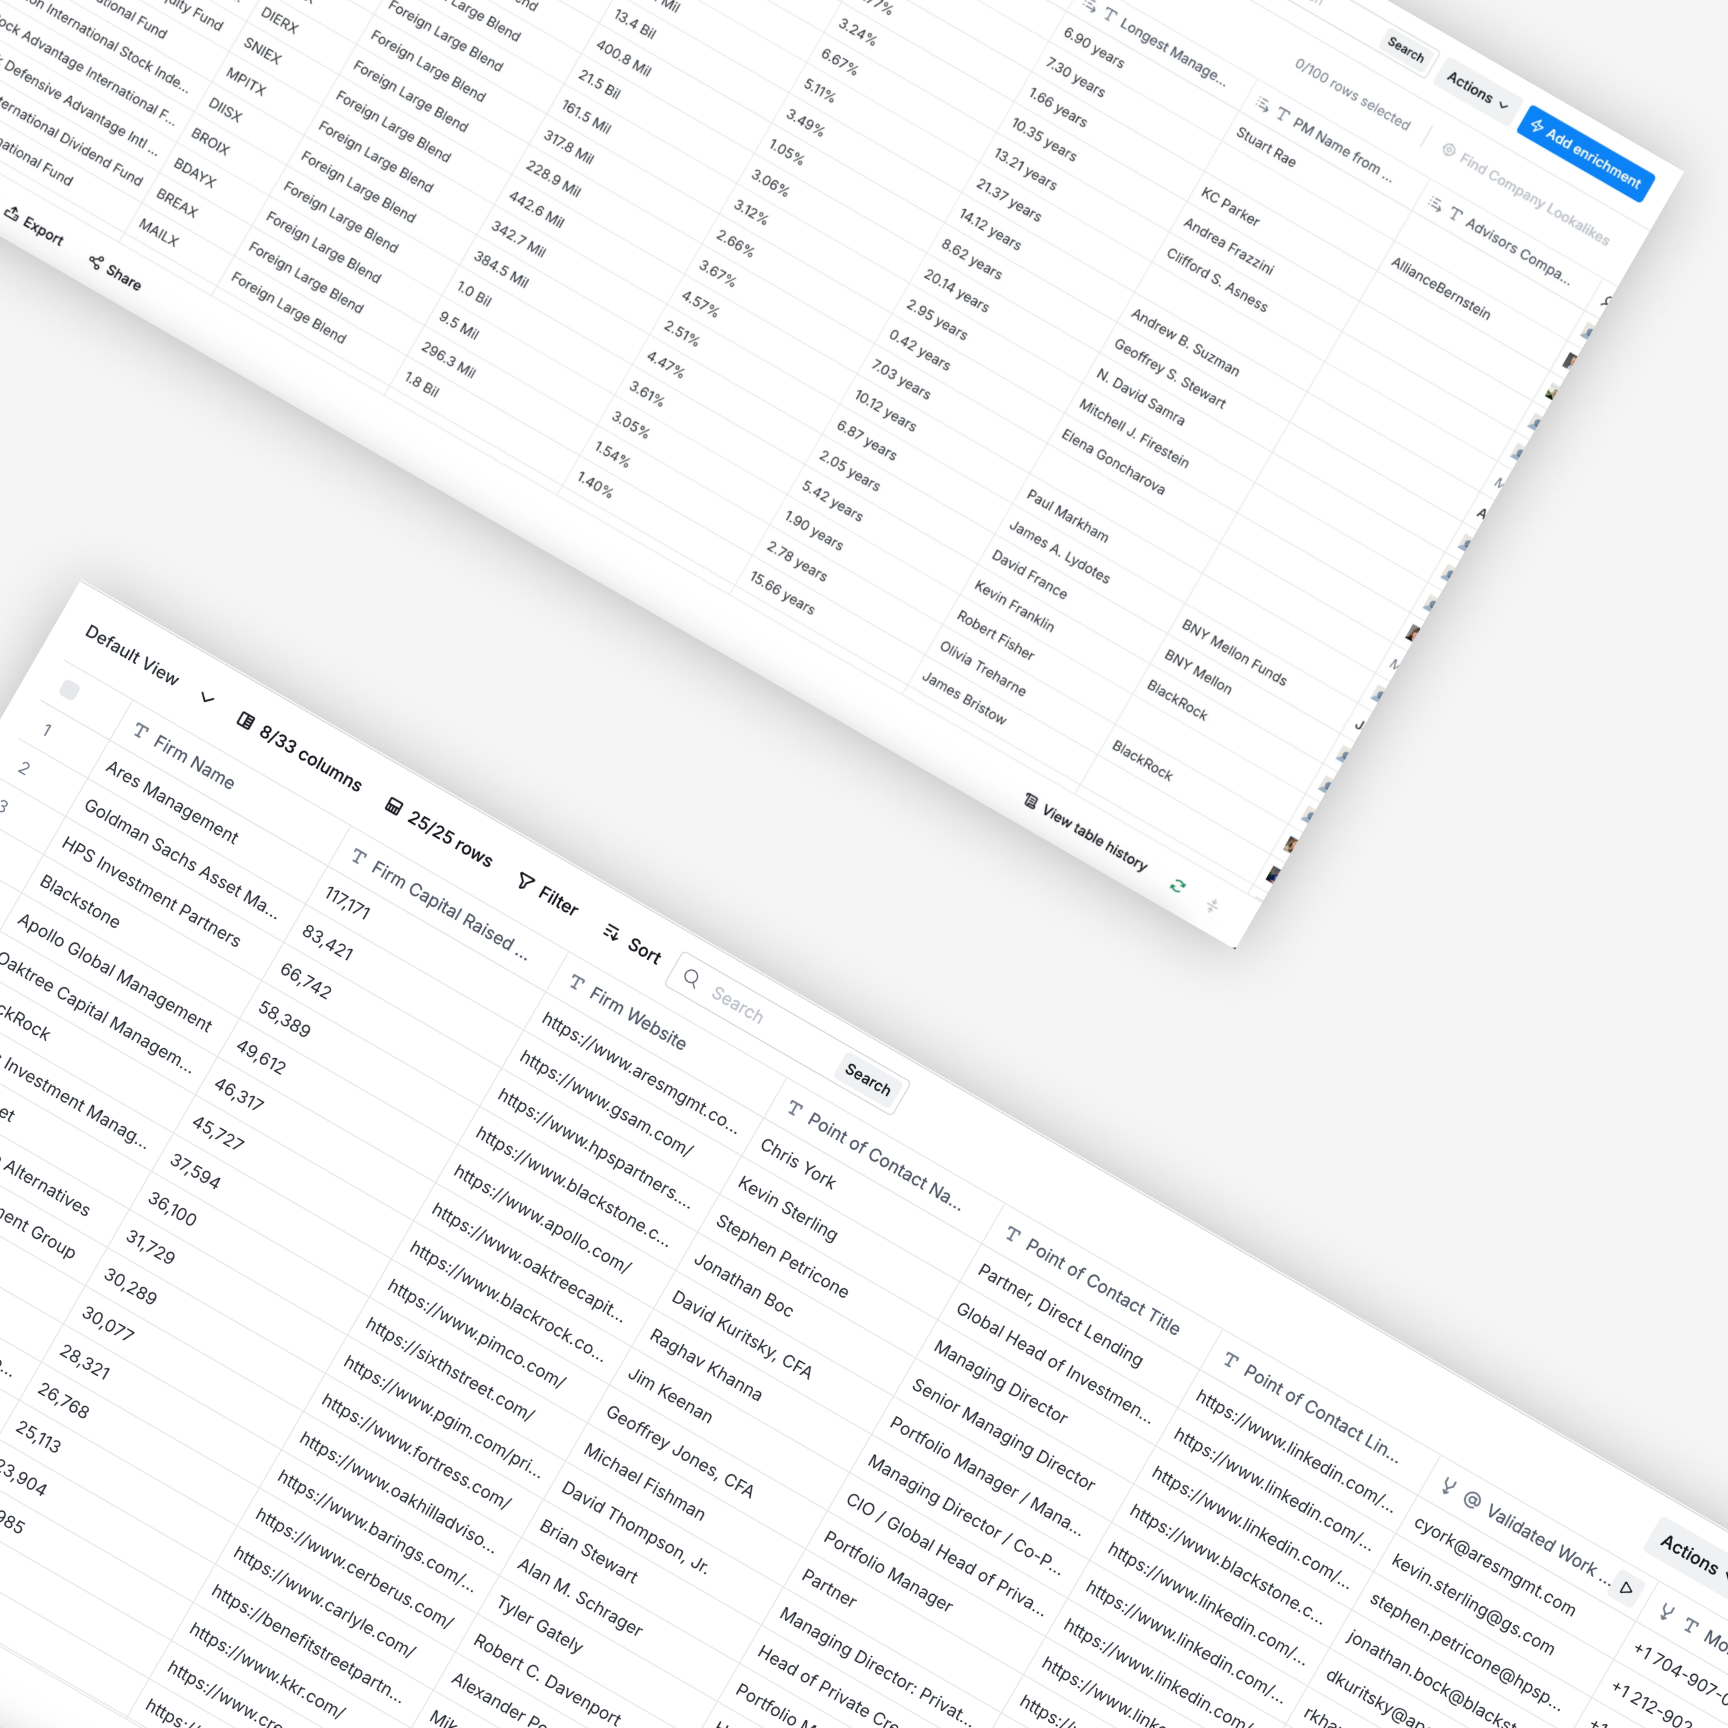Image resolution: width=1728 pixels, height=1728 pixels.
Task: Click the Senior Managing Director cell
Action: click(1003, 1432)
